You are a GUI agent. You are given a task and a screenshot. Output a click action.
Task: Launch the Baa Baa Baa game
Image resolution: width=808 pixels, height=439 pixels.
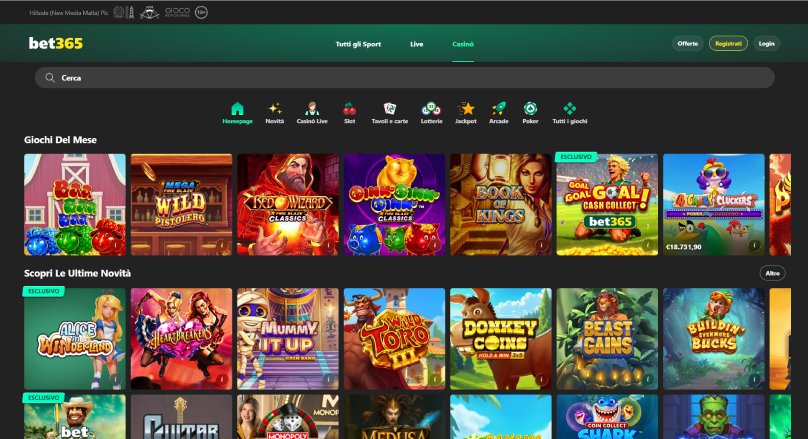(x=75, y=205)
